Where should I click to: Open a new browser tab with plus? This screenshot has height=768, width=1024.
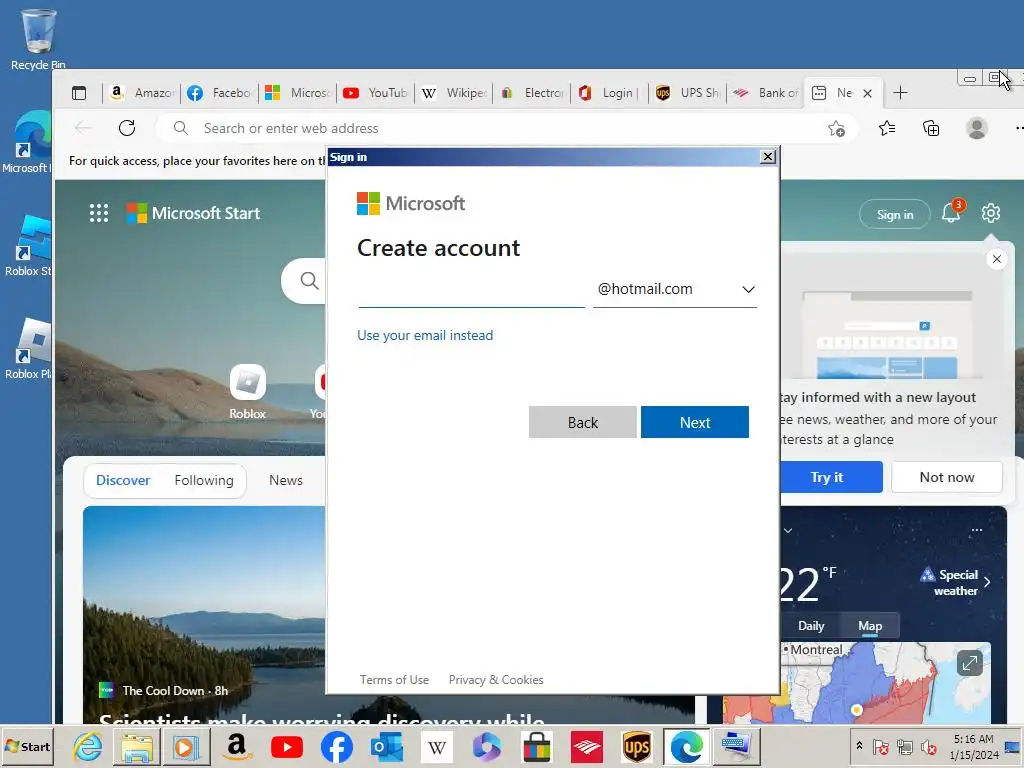click(900, 93)
